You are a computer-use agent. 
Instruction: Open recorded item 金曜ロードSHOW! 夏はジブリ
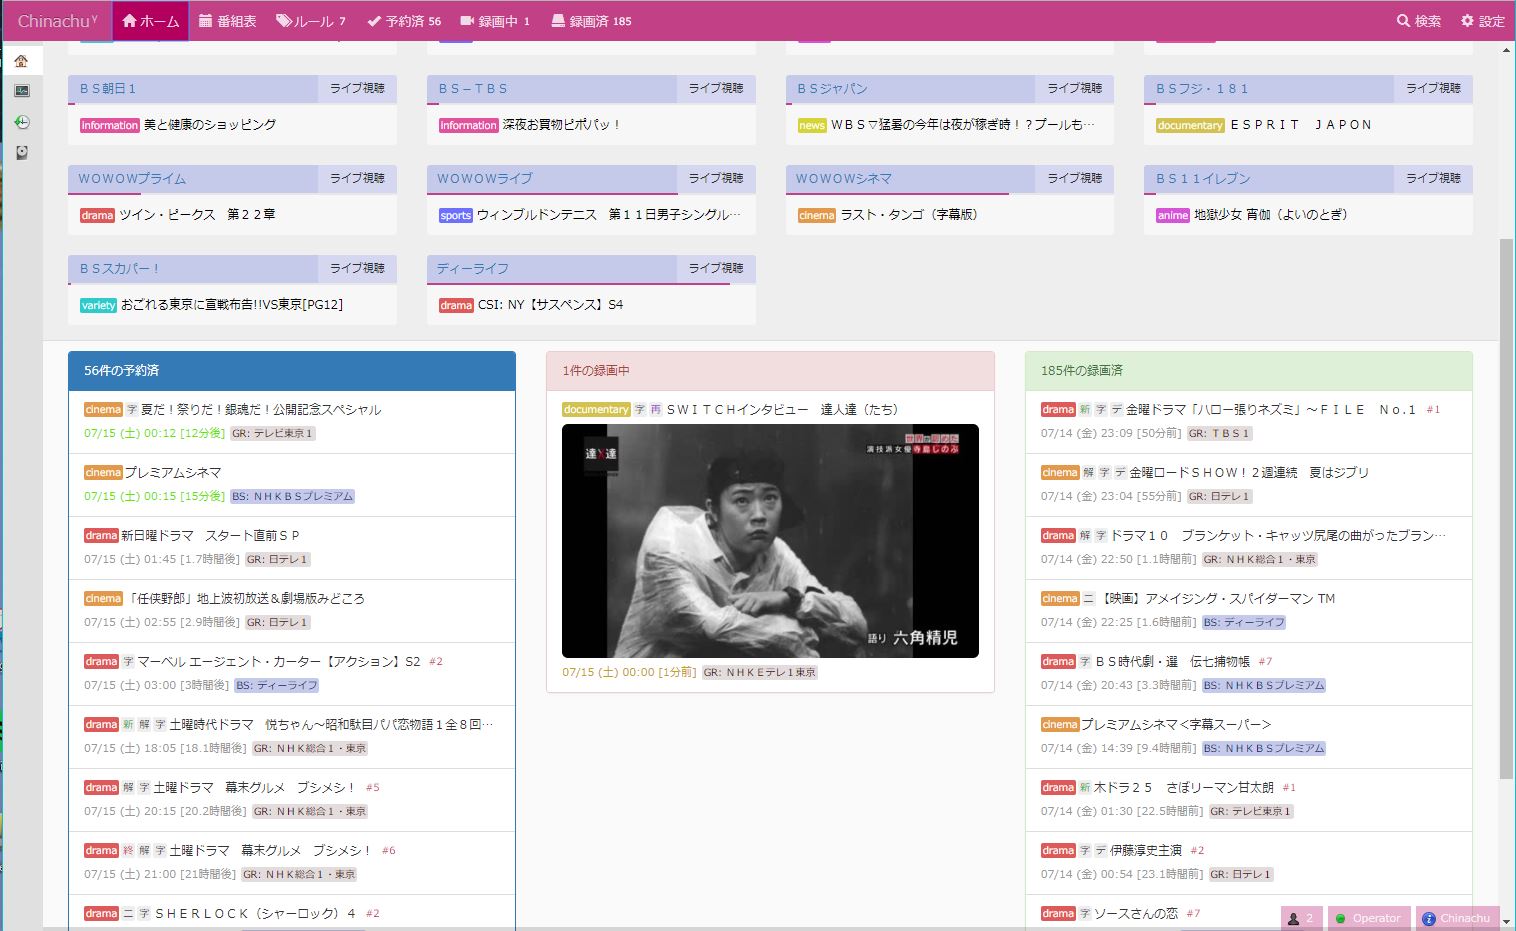pos(1249,484)
